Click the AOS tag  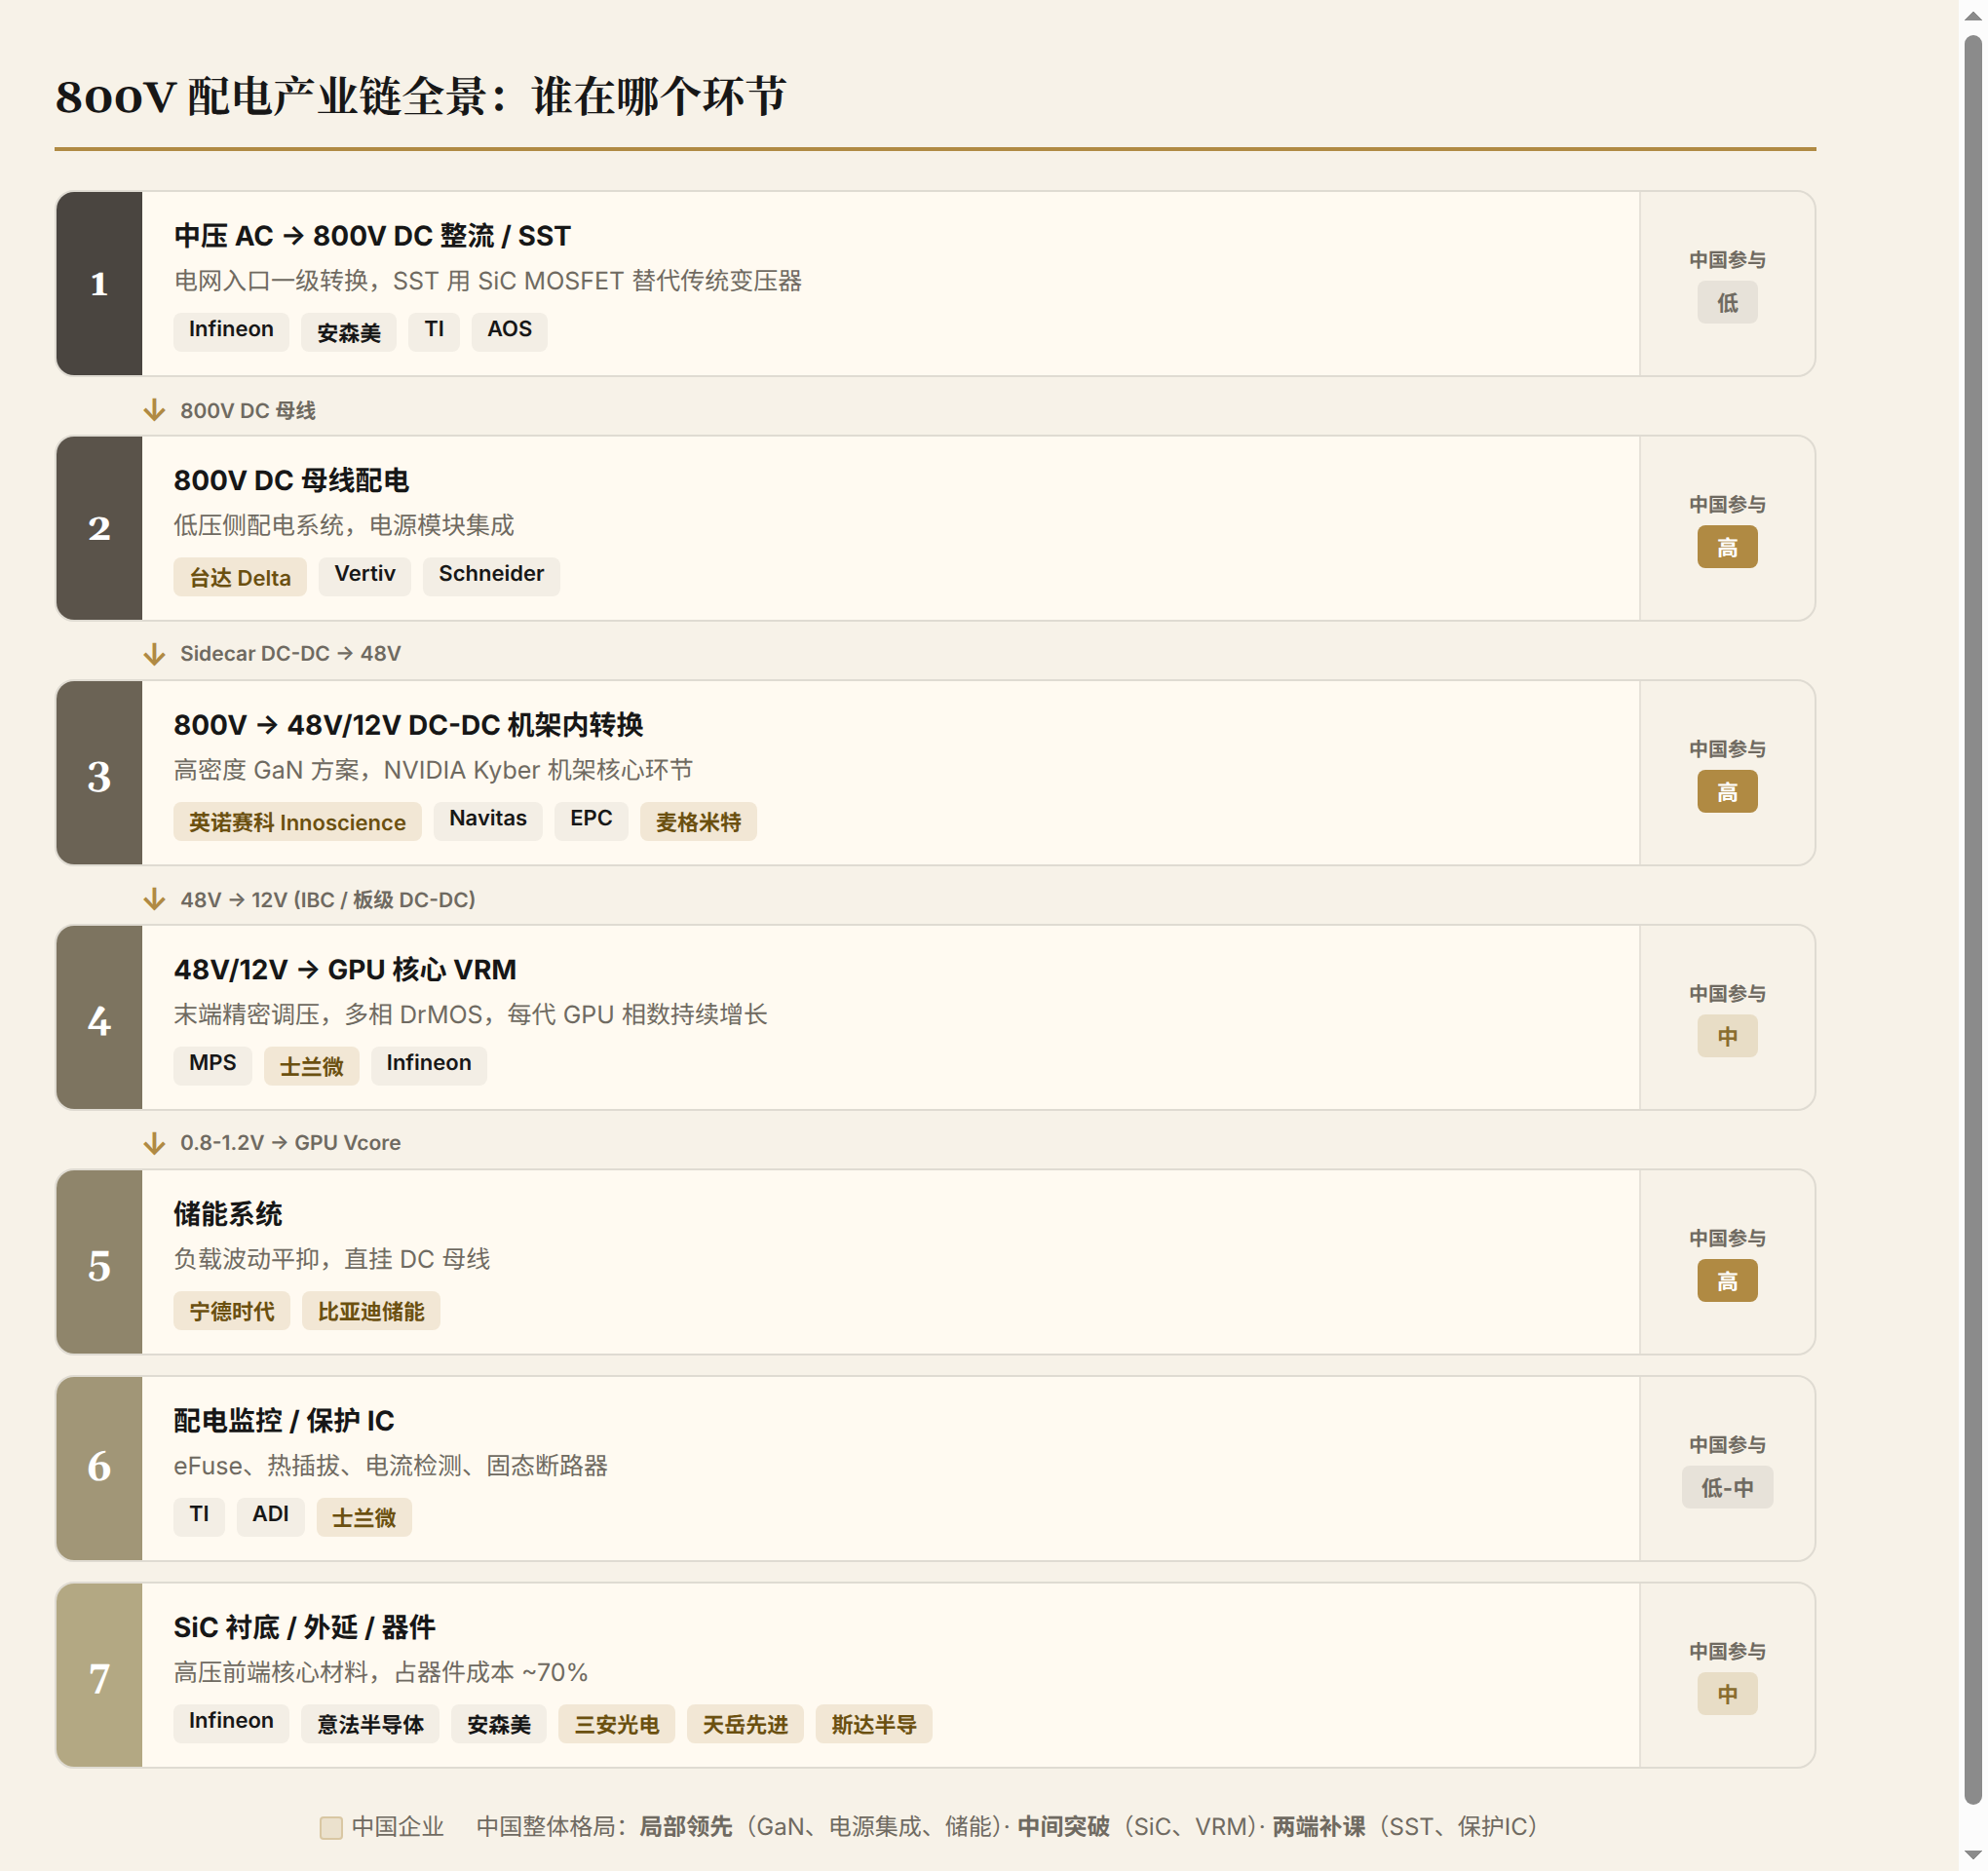tap(510, 331)
